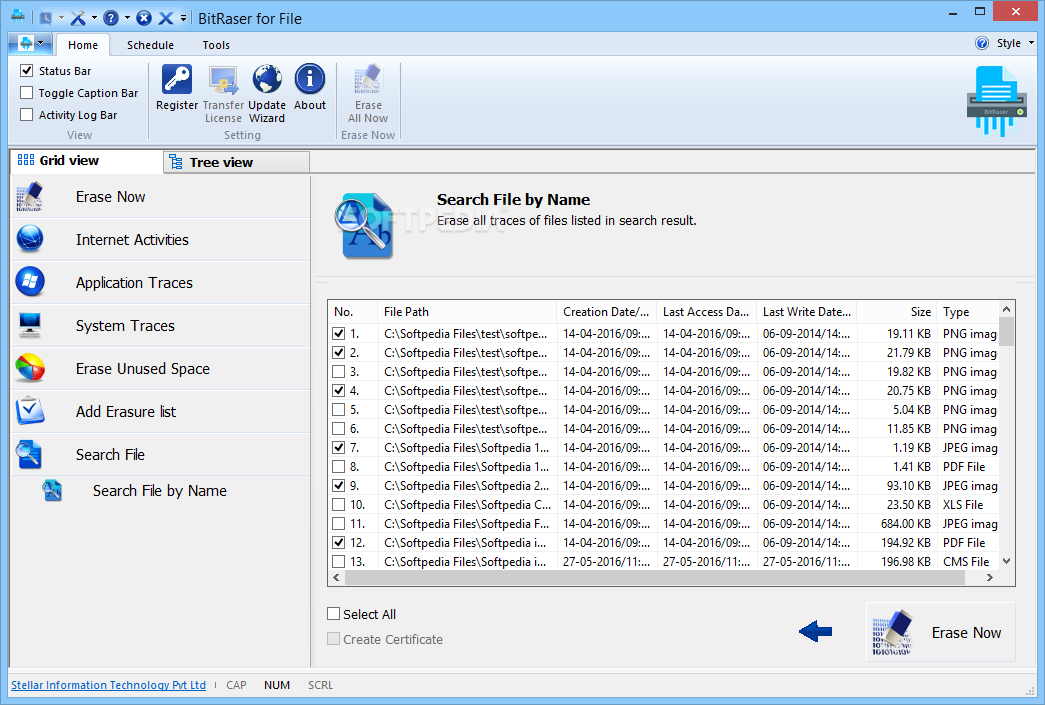Image resolution: width=1045 pixels, height=705 pixels.
Task: Click the vertical scrollbar up arrow
Action: 1006,309
